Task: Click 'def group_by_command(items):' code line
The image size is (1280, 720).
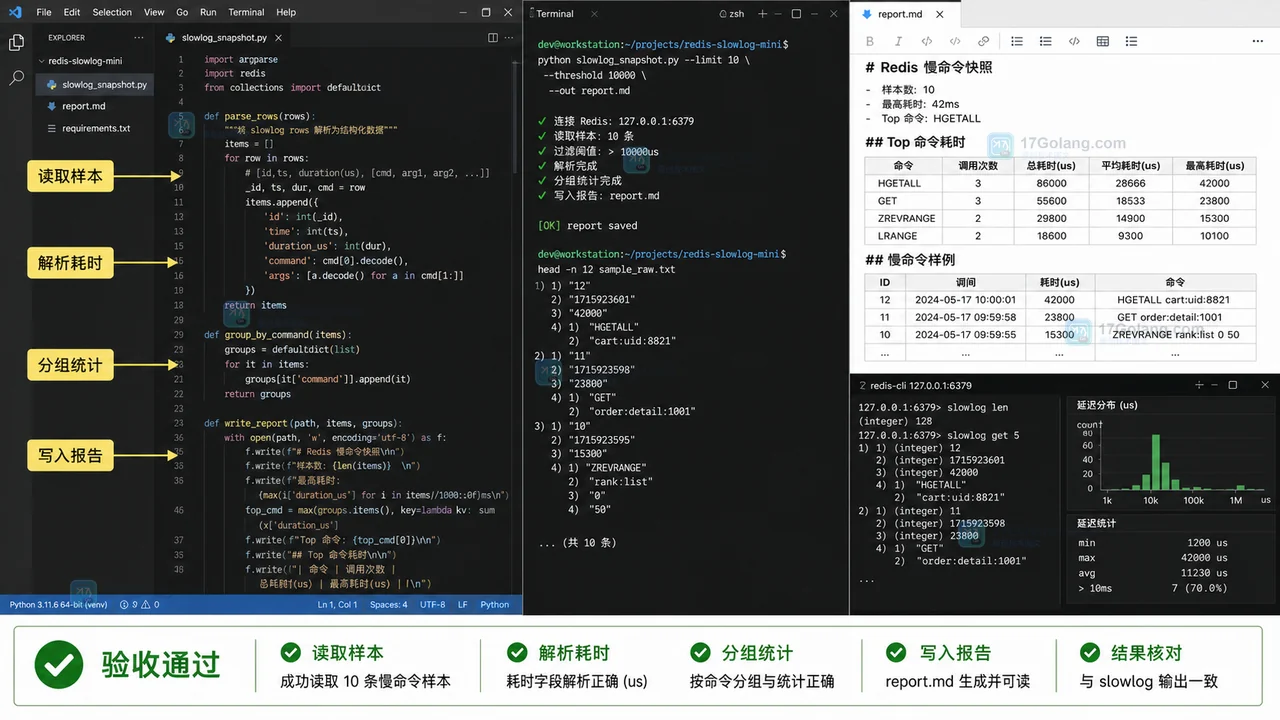Action: pyautogui.click(x=278, y=335)
